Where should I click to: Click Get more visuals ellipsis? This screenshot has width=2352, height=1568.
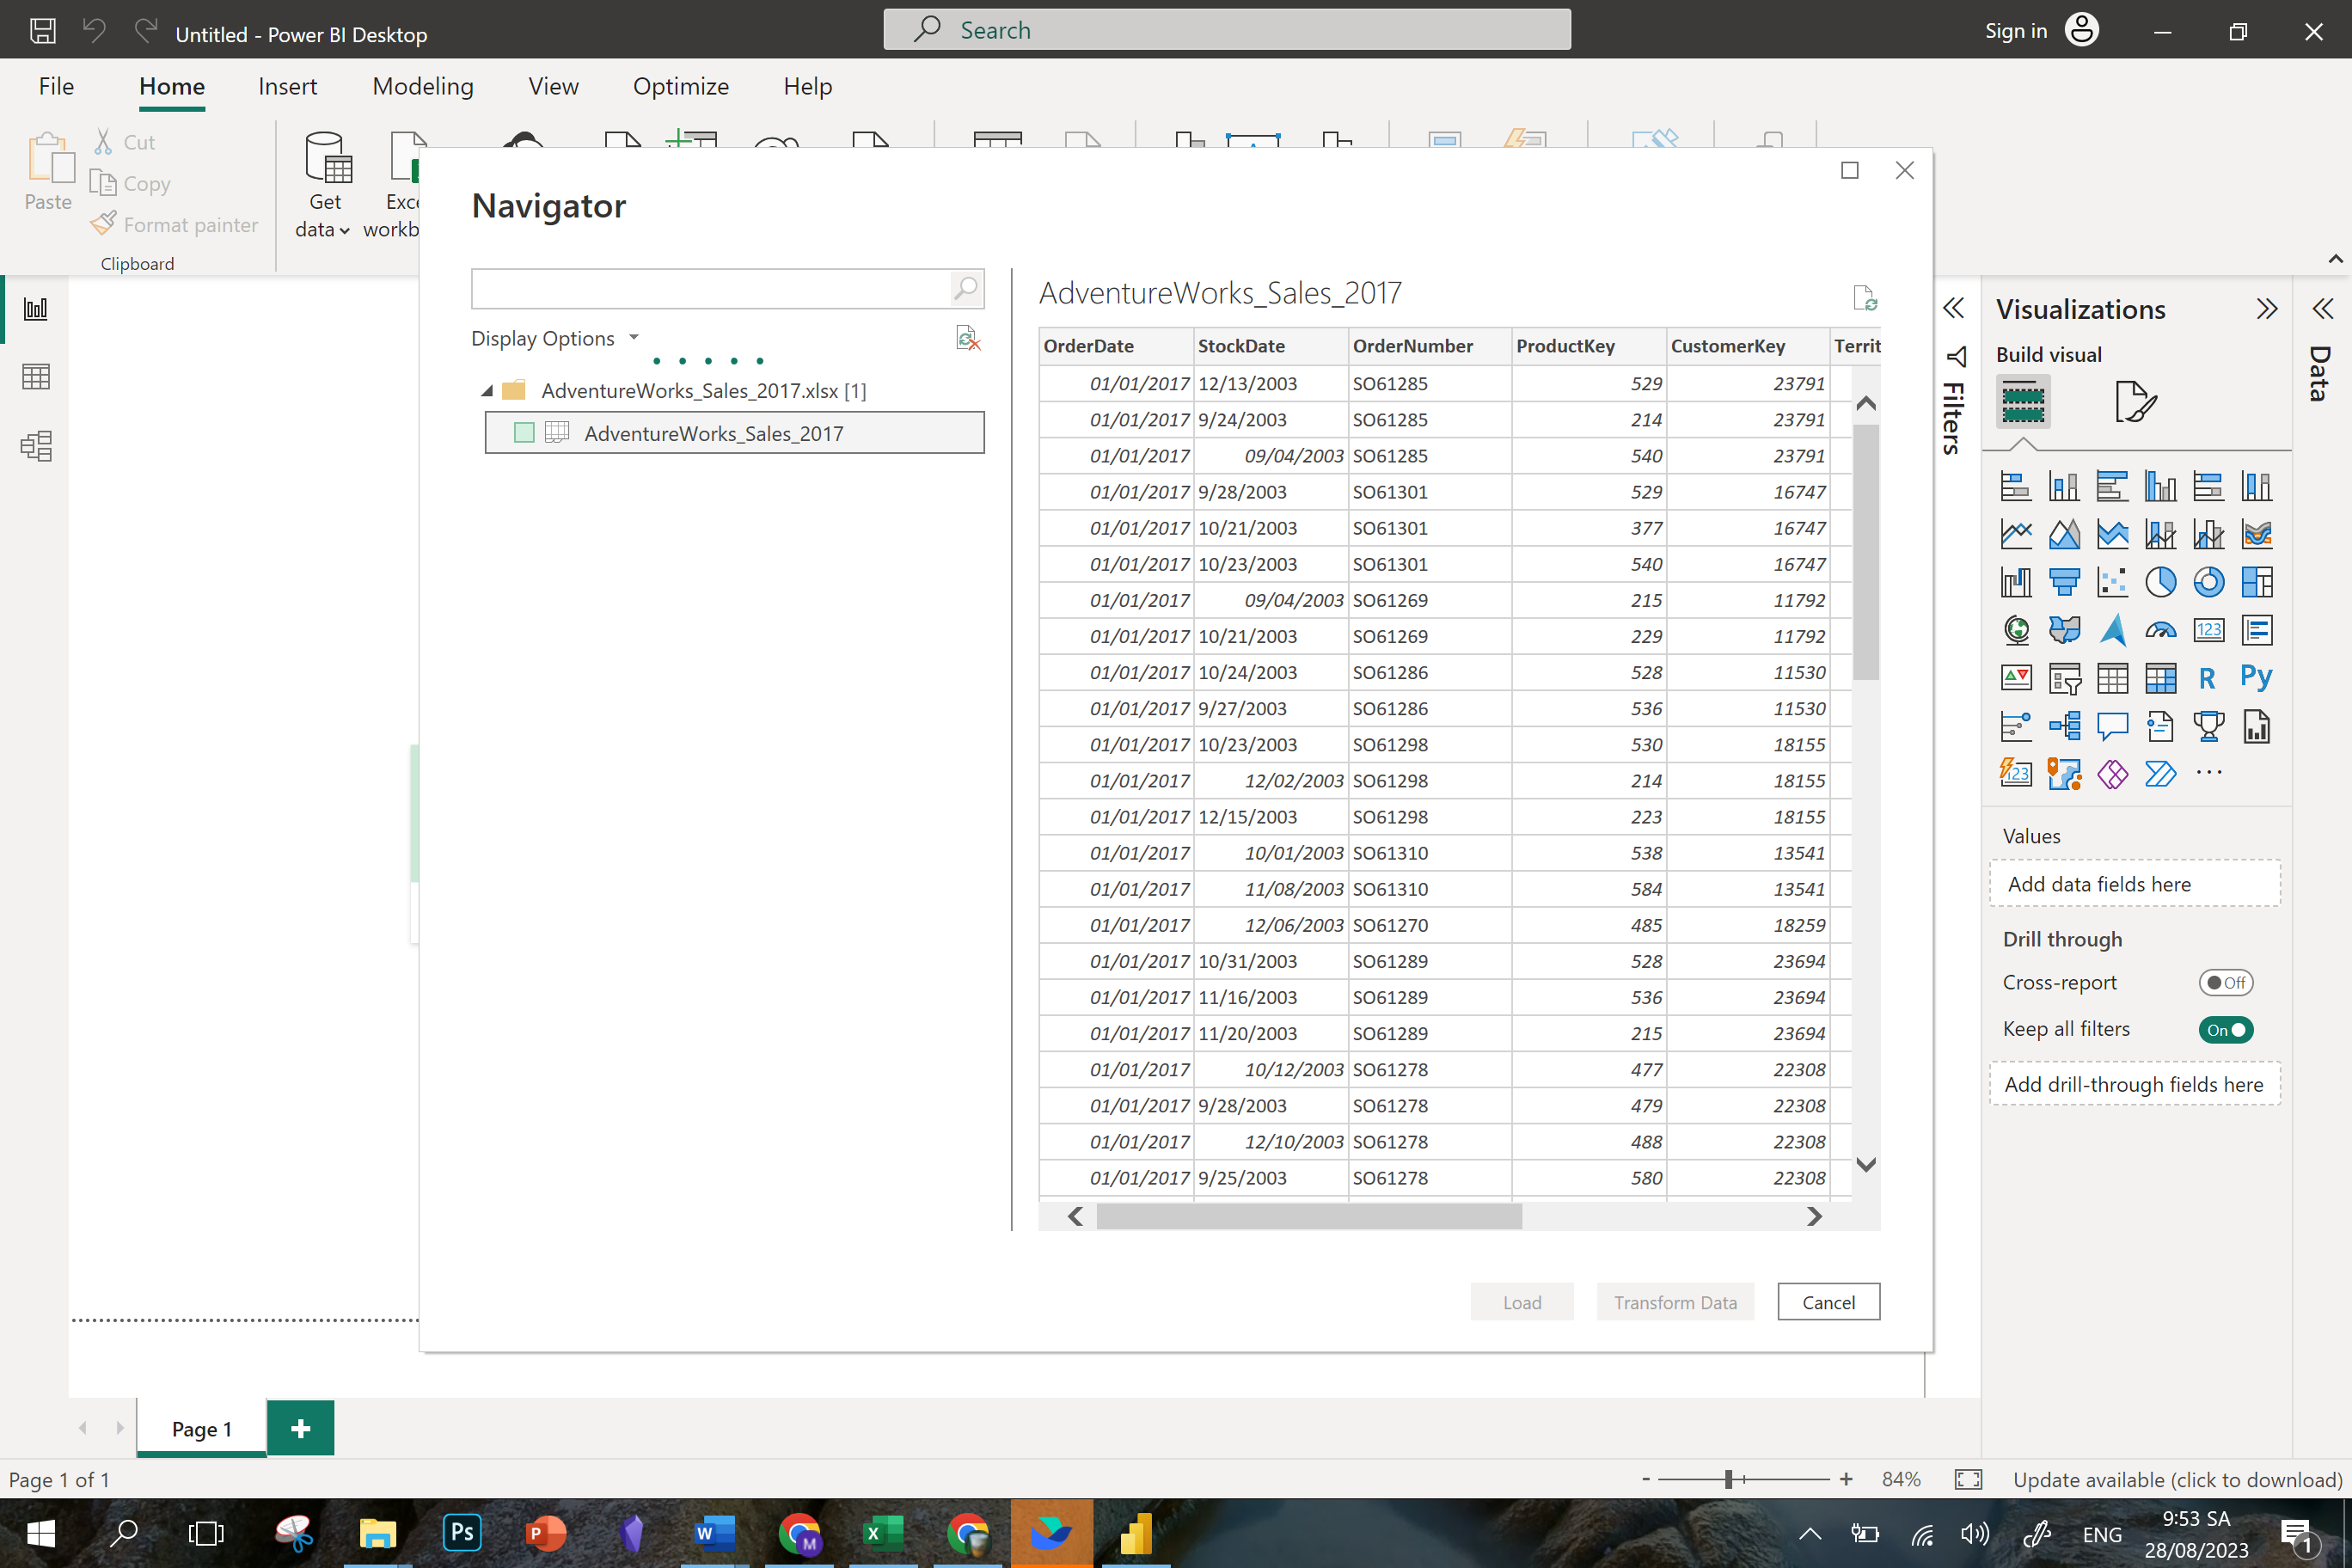click(2208, 773)
